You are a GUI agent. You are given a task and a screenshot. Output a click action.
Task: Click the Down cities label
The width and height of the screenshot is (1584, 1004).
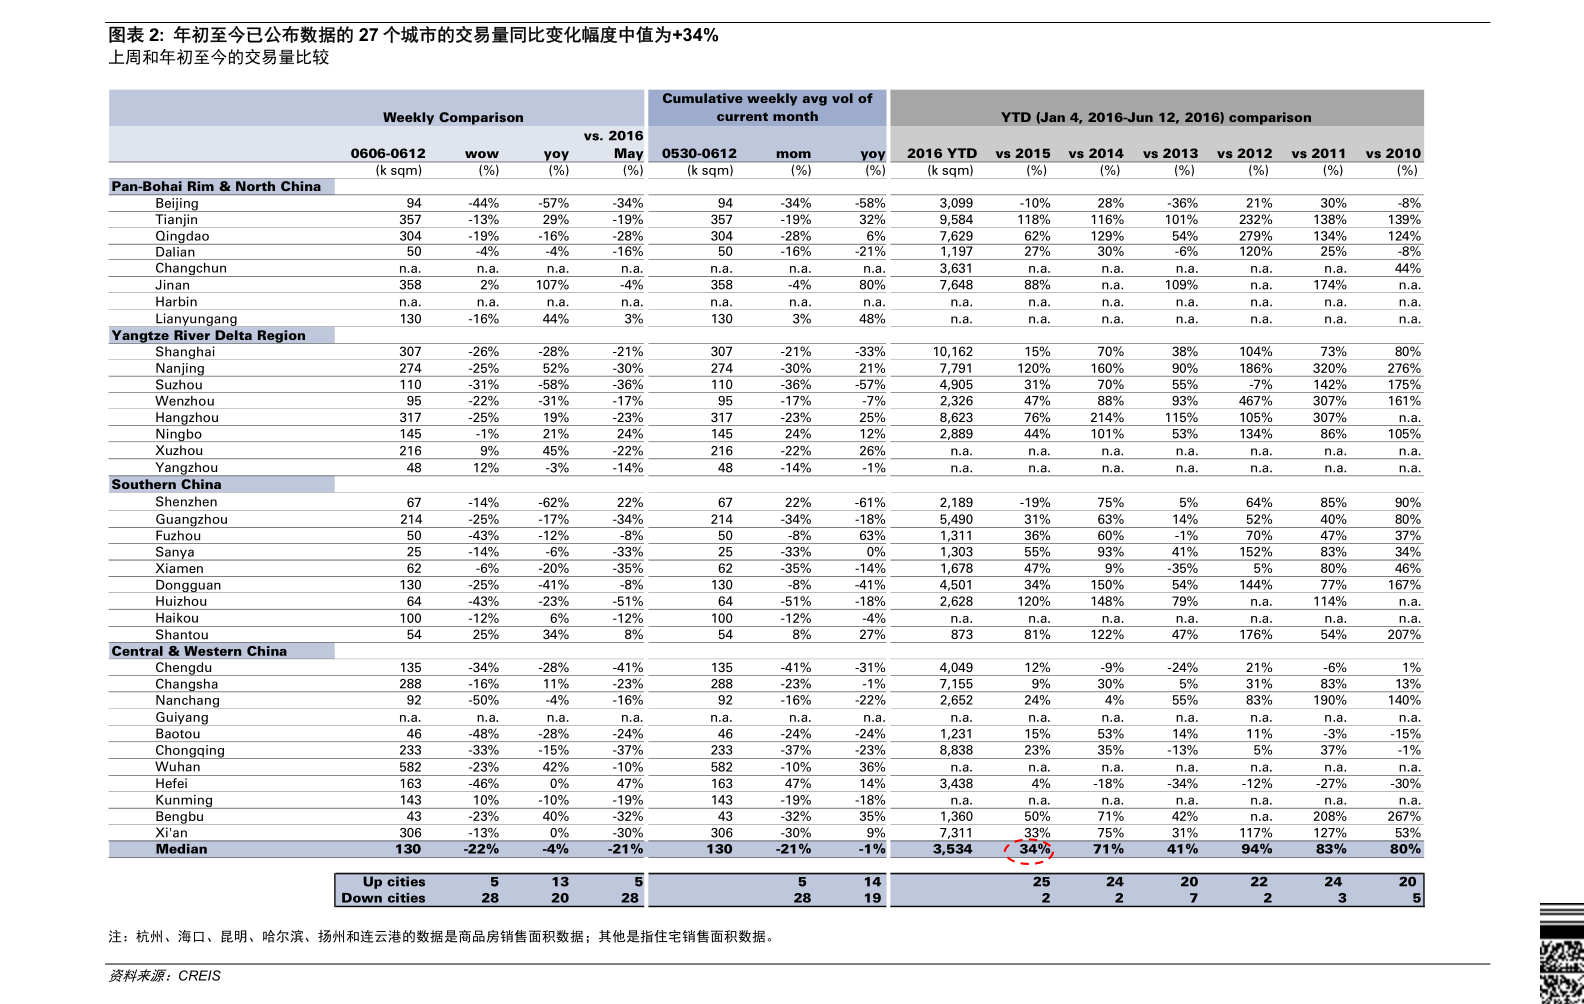pyautogui.click(x=383, y=898)
